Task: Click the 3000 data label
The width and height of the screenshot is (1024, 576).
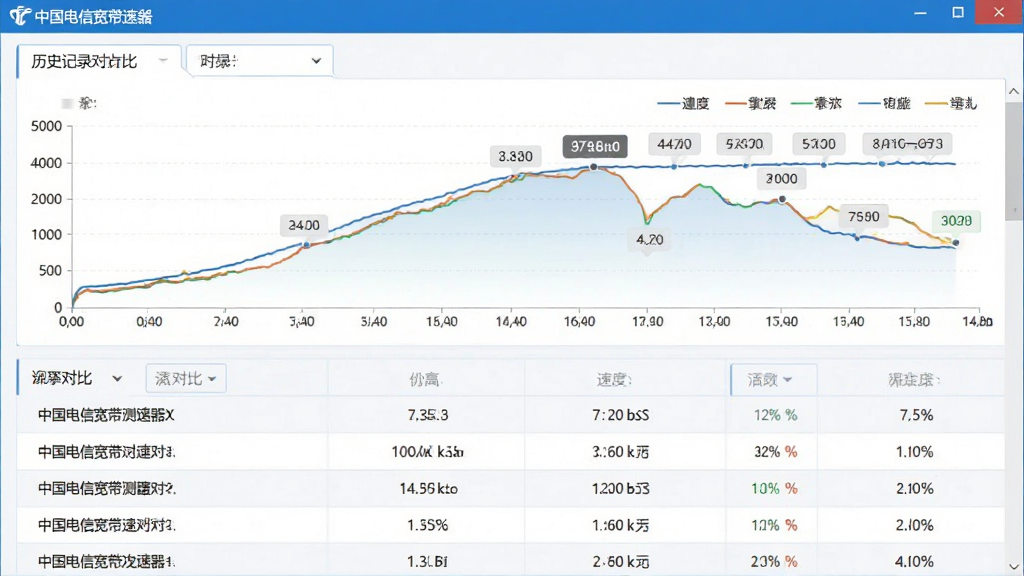Action: click(x=781, y=178)
